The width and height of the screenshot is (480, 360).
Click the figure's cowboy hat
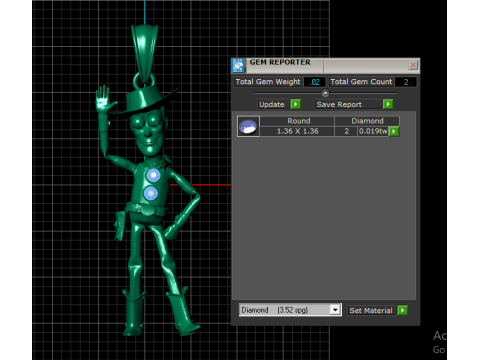144,101
